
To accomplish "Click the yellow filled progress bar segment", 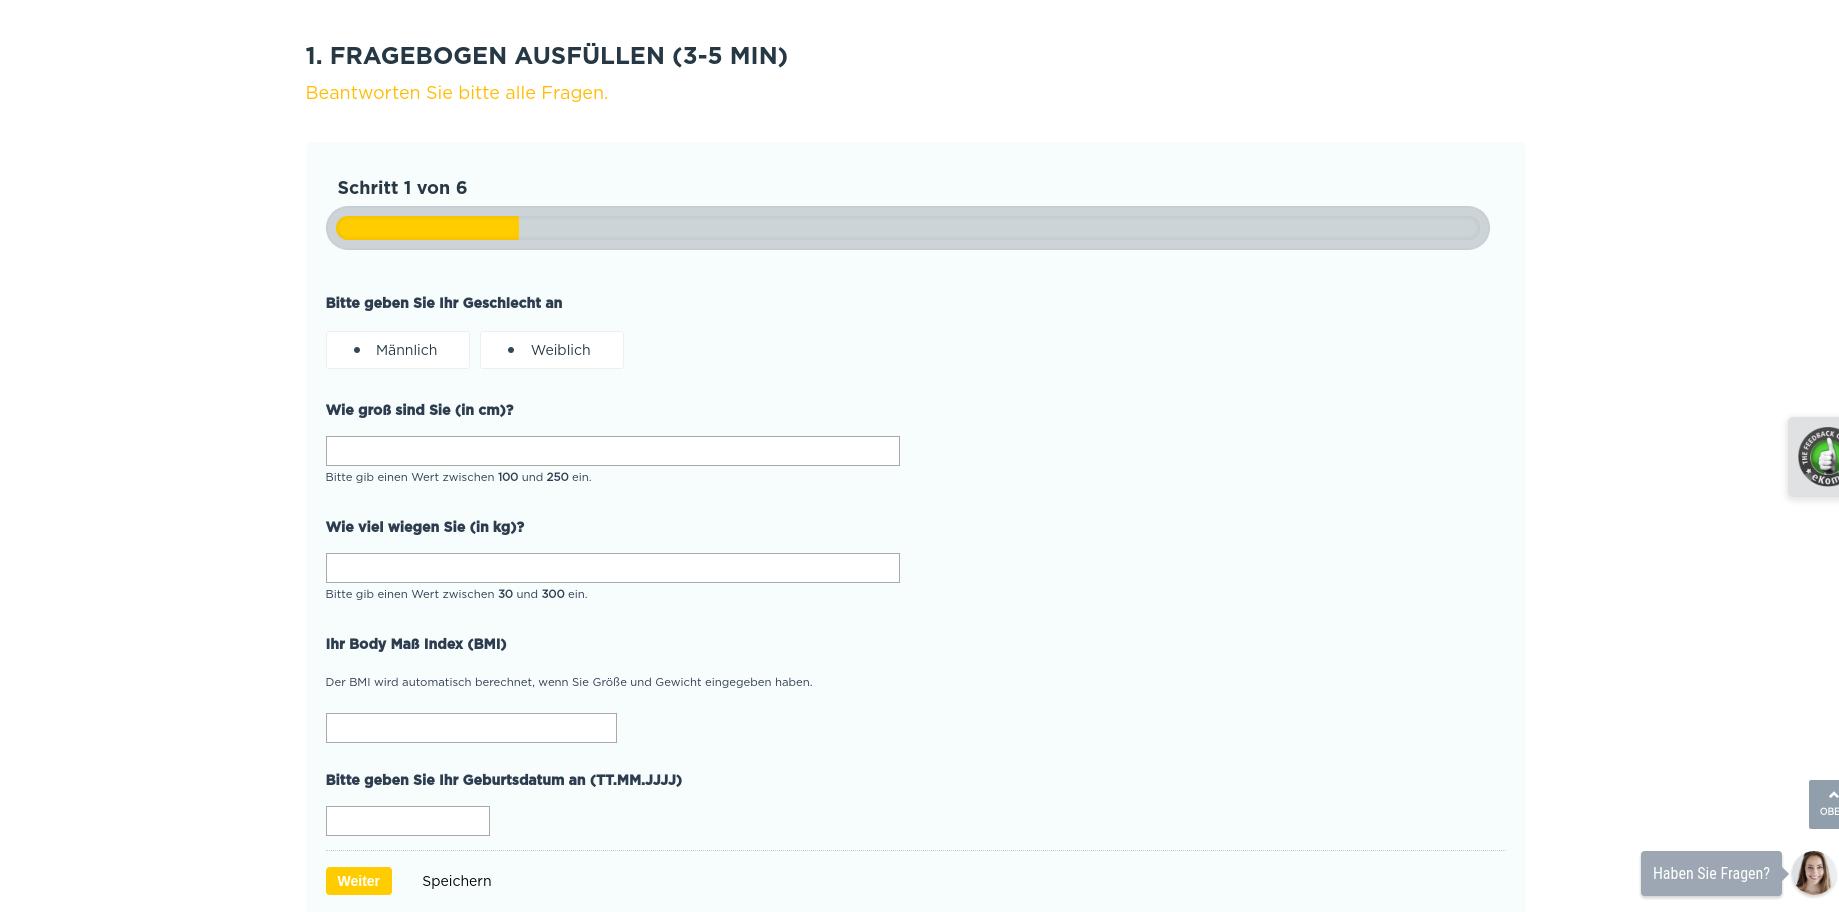I will [428, 228].
